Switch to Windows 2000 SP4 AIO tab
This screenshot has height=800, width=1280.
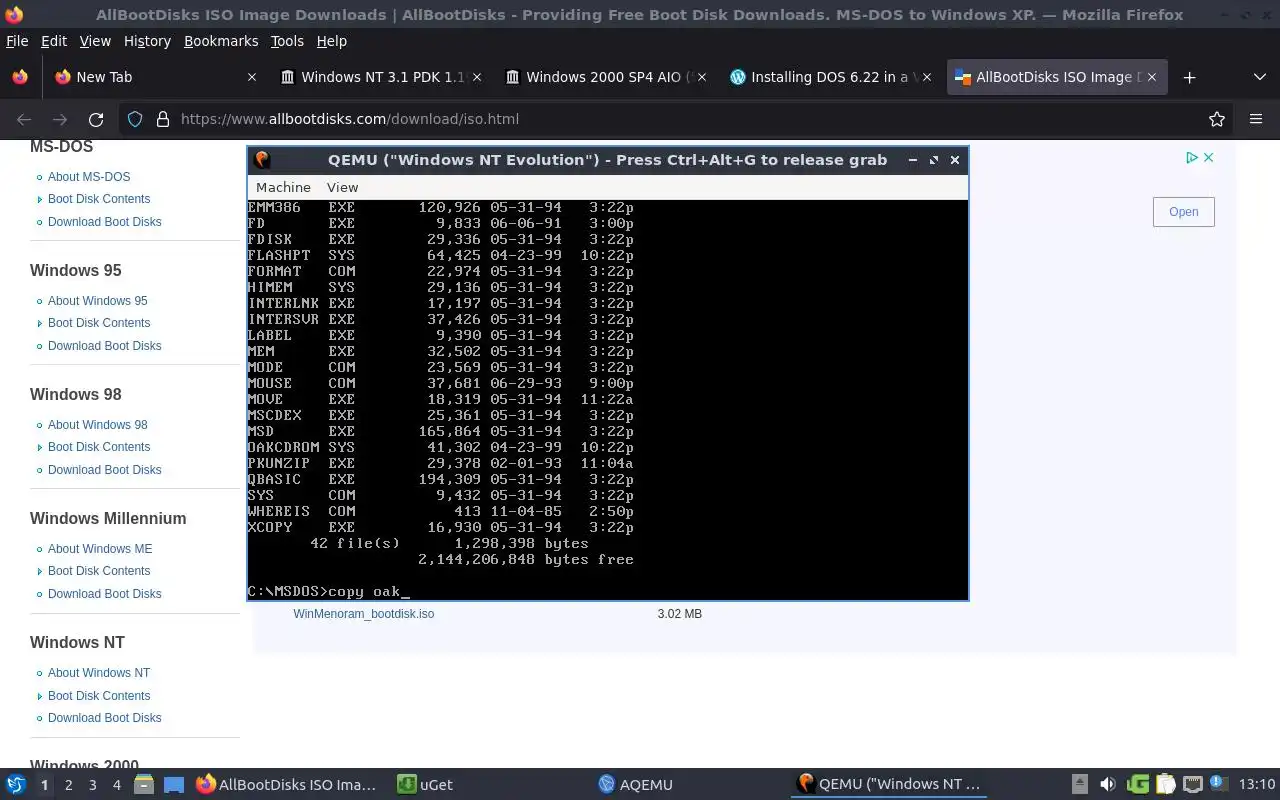[x=605, y=77]
